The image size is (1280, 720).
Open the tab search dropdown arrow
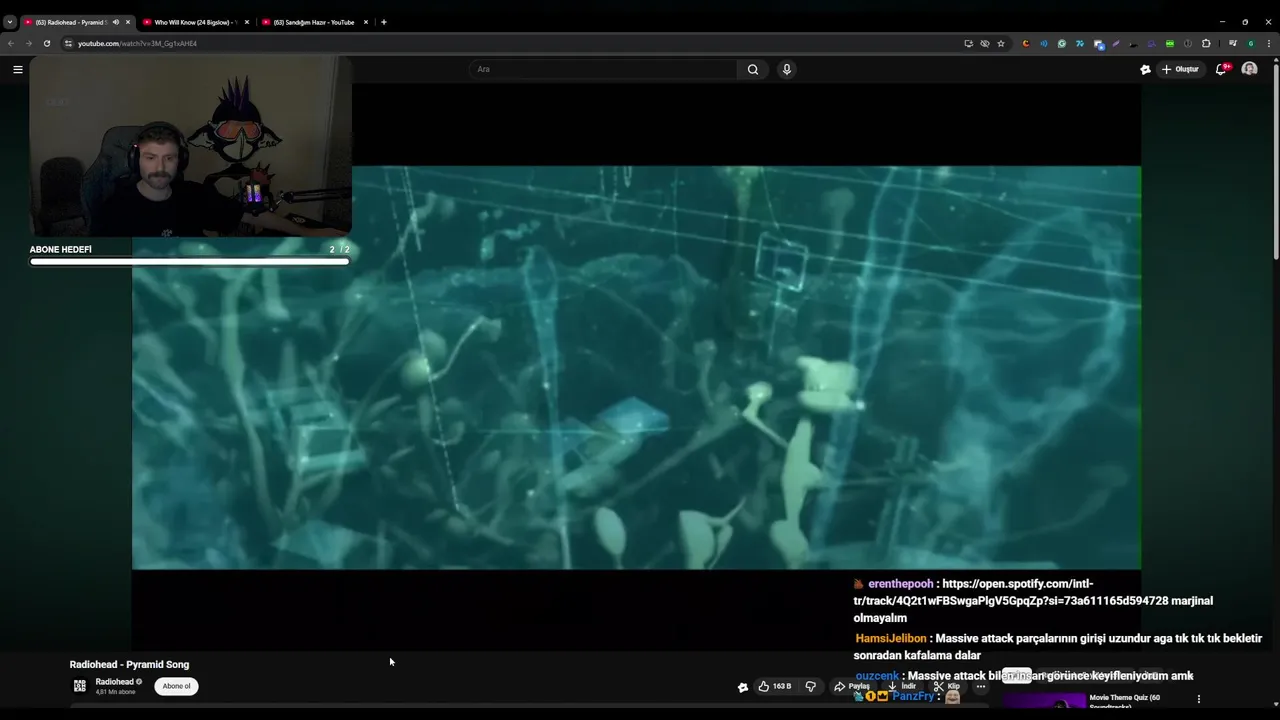(10, 22)
